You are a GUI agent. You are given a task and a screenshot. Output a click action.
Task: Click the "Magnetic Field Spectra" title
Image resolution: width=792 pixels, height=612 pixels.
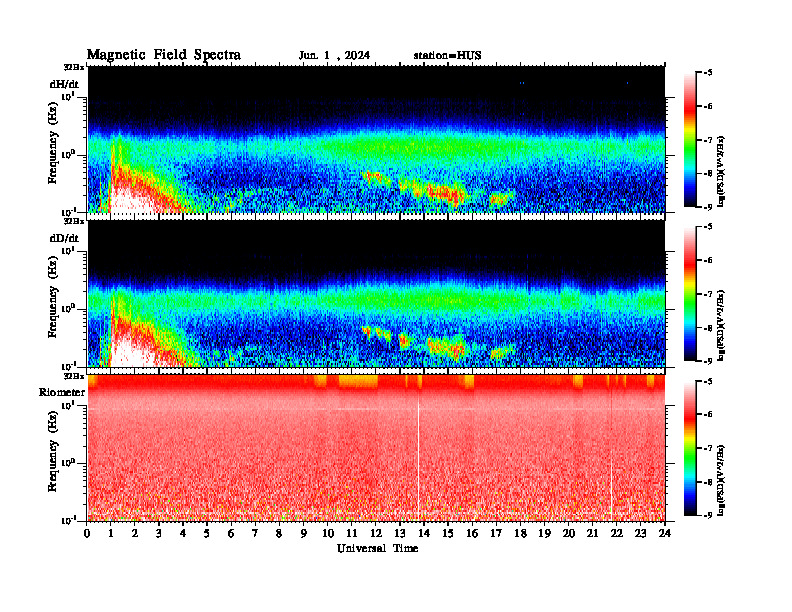(164, 55)
